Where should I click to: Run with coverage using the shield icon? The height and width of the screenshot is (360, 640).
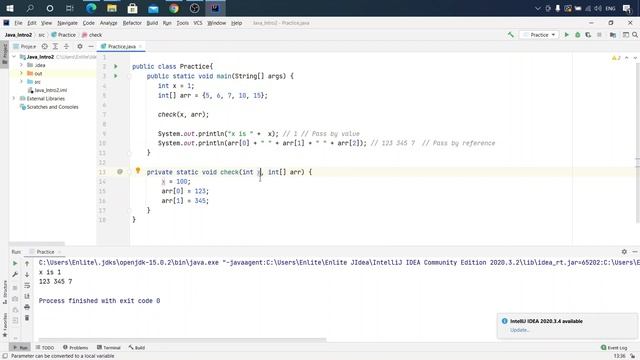coord(588,35)
